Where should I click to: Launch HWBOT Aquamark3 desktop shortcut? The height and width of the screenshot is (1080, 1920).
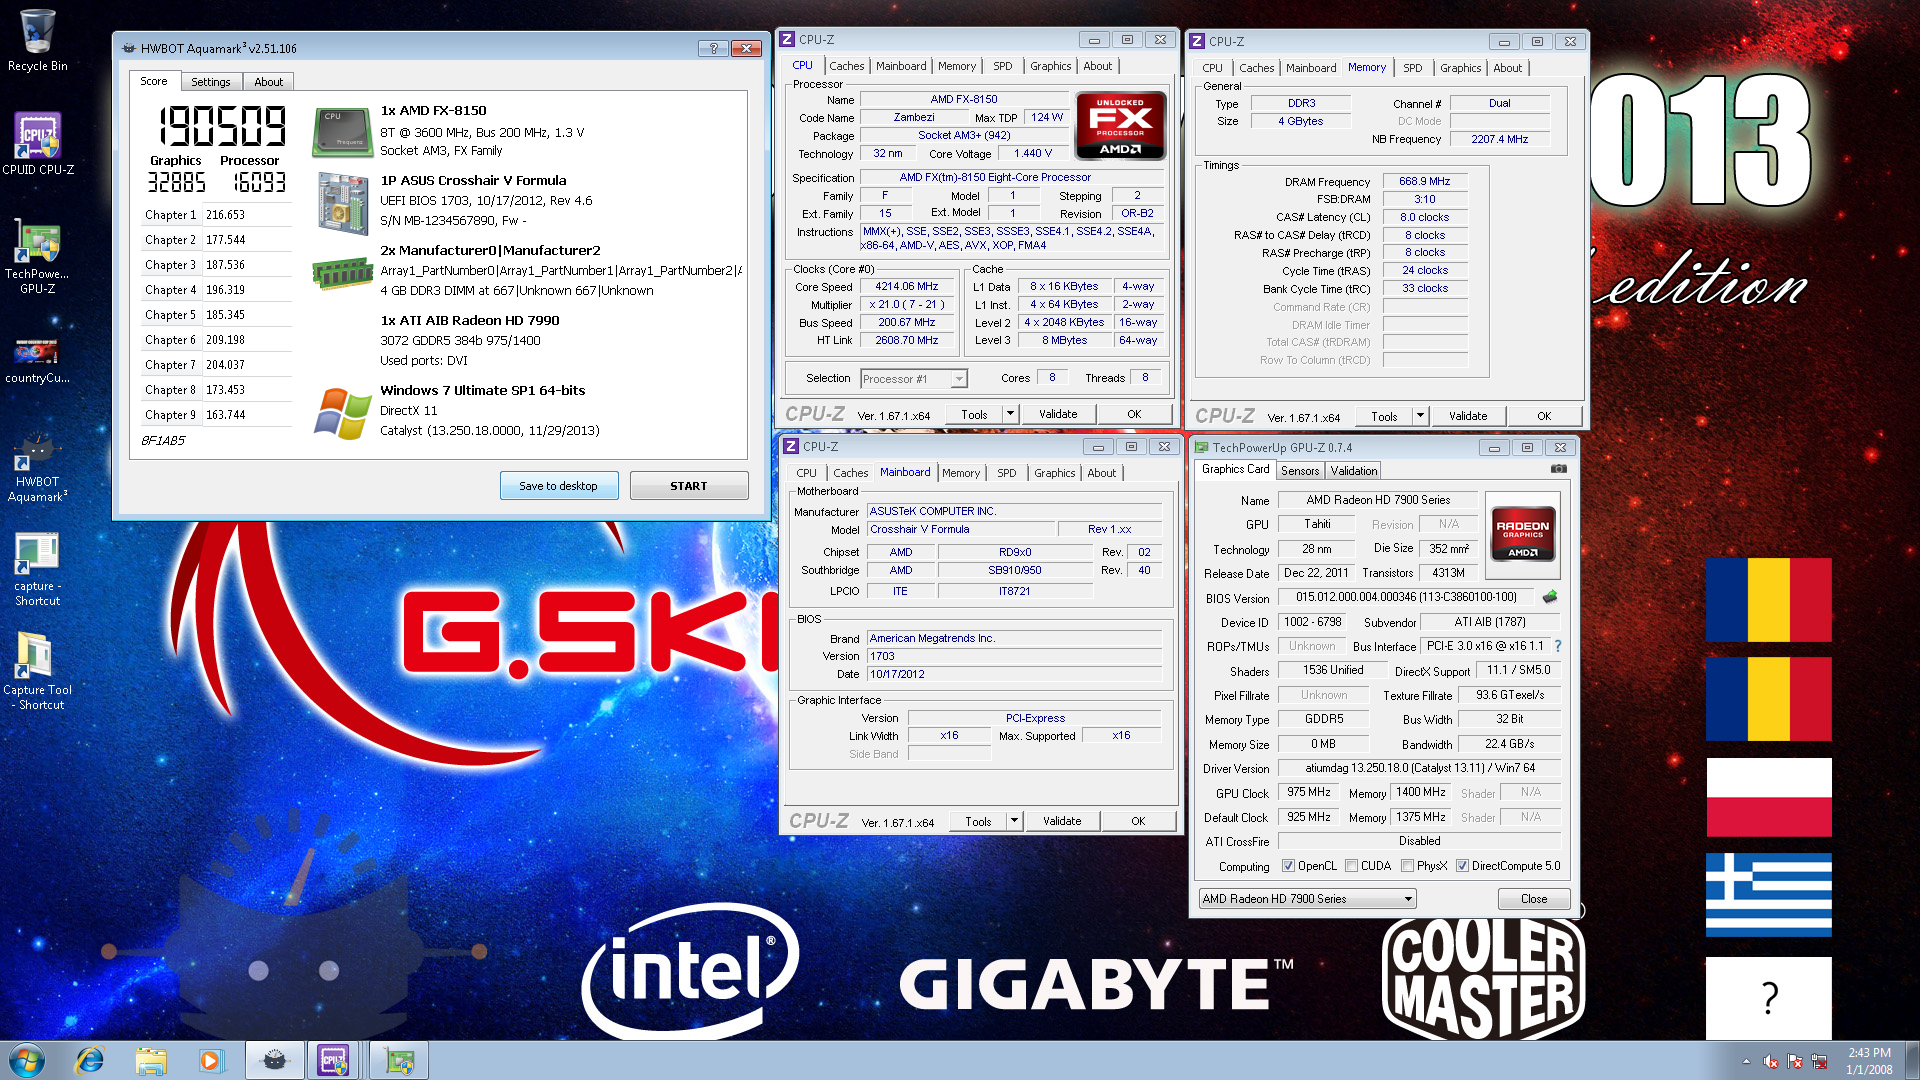click(37, 468)
